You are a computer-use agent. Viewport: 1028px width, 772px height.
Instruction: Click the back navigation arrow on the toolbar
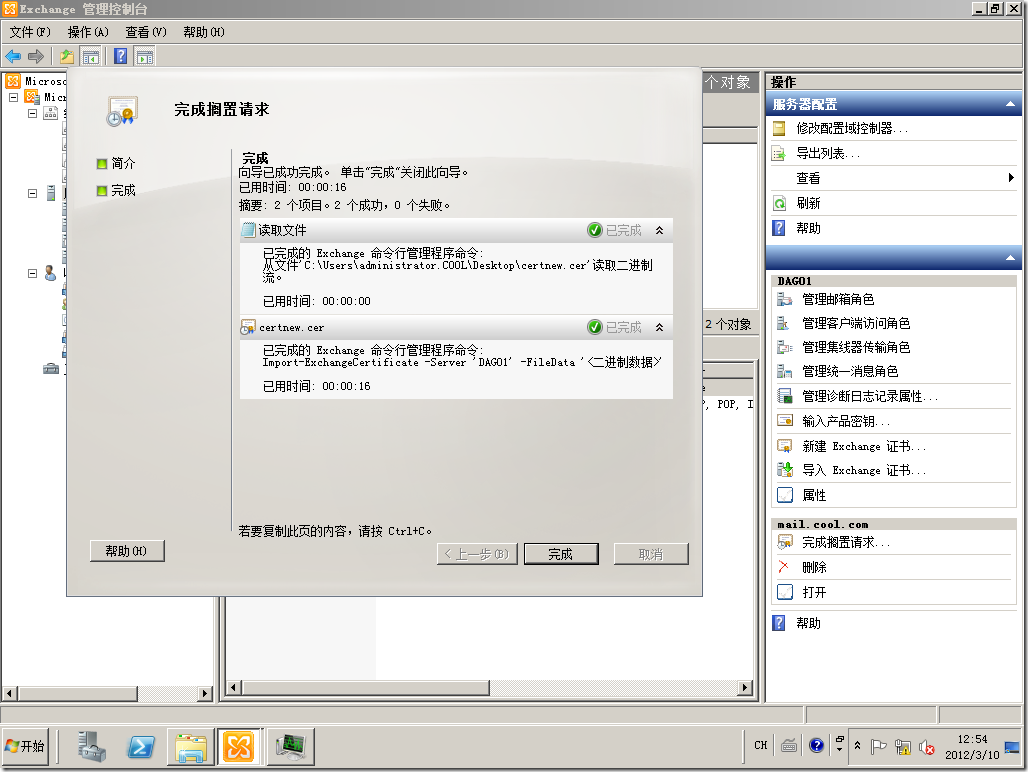pos(12,56)
